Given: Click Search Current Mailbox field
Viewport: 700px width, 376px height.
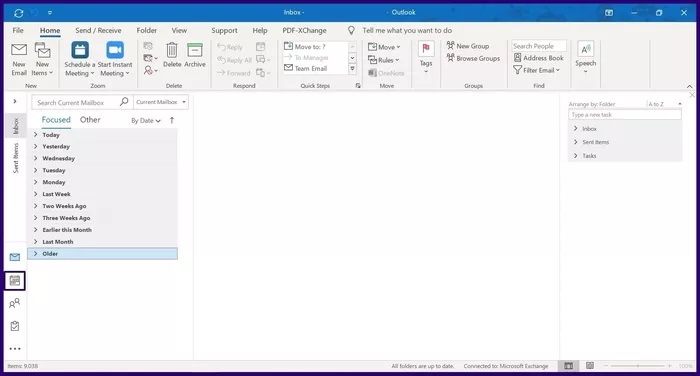Looking at the screenshot, I should [x=75, y=102].
